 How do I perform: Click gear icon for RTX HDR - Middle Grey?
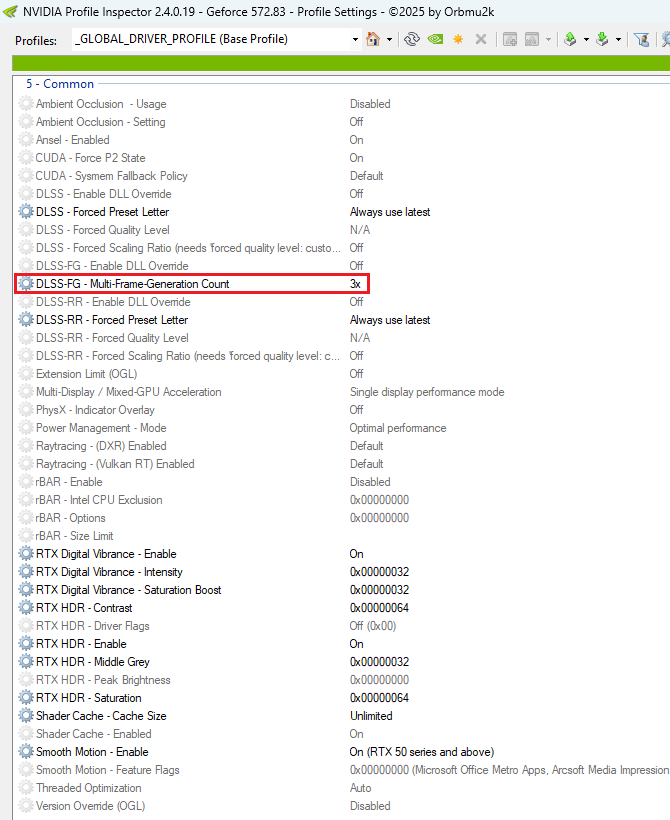[26, 662]
